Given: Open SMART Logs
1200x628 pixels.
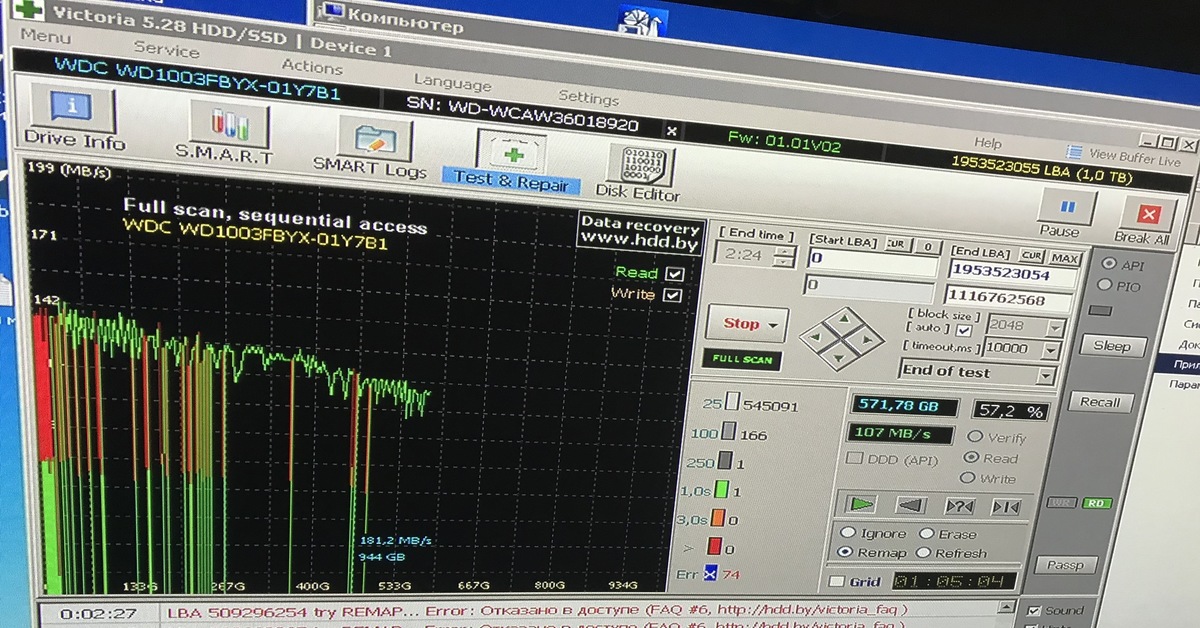Looking at the screenshot, I should click(373, 147).
